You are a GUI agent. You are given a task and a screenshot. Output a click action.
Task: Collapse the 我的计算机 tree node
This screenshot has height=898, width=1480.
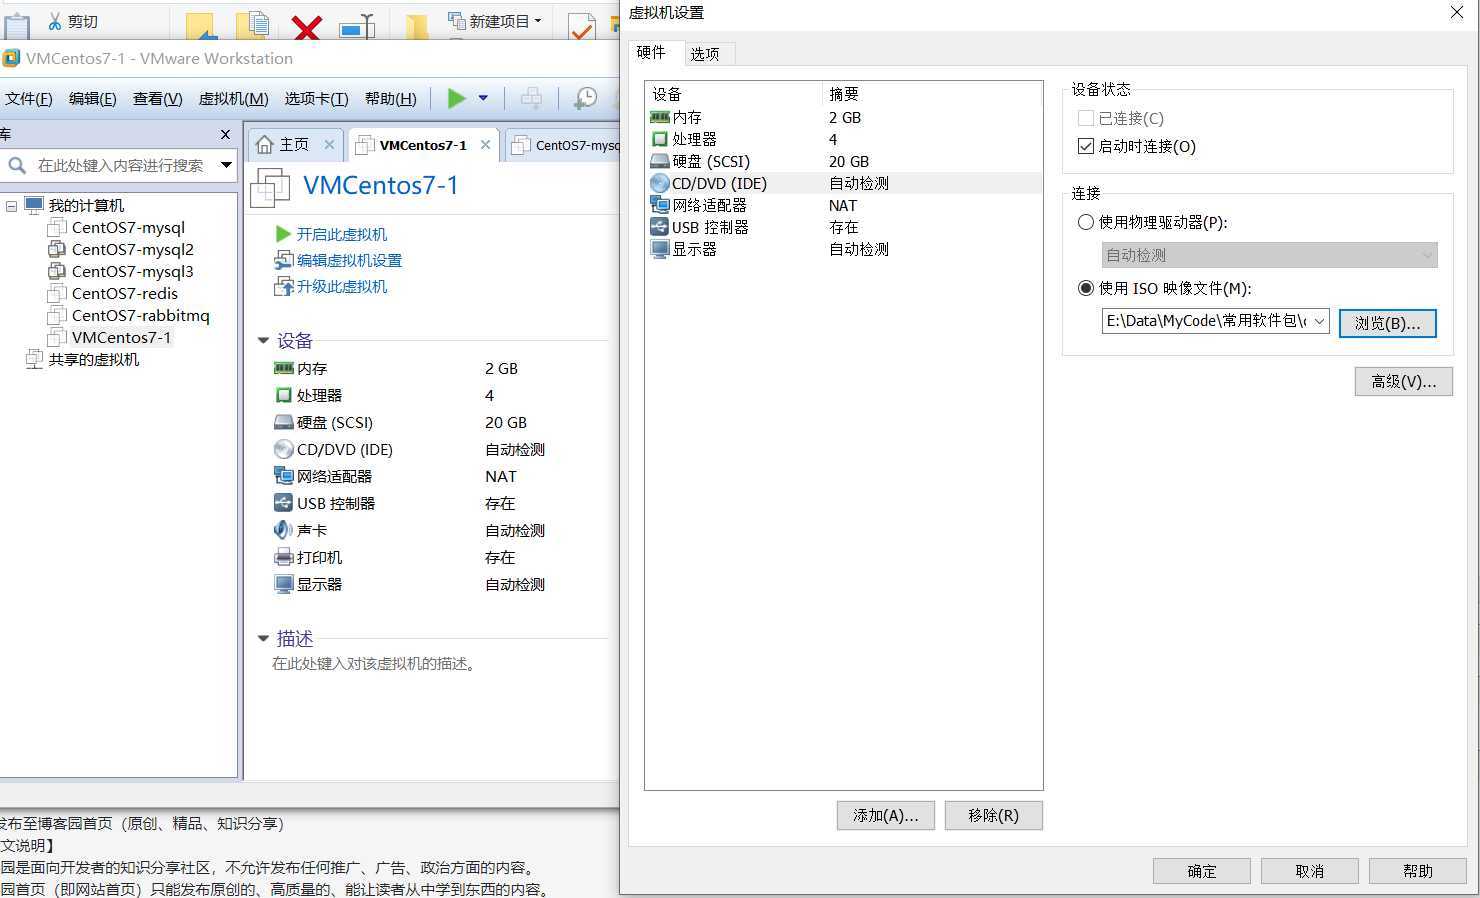click(x=11, y=206)
